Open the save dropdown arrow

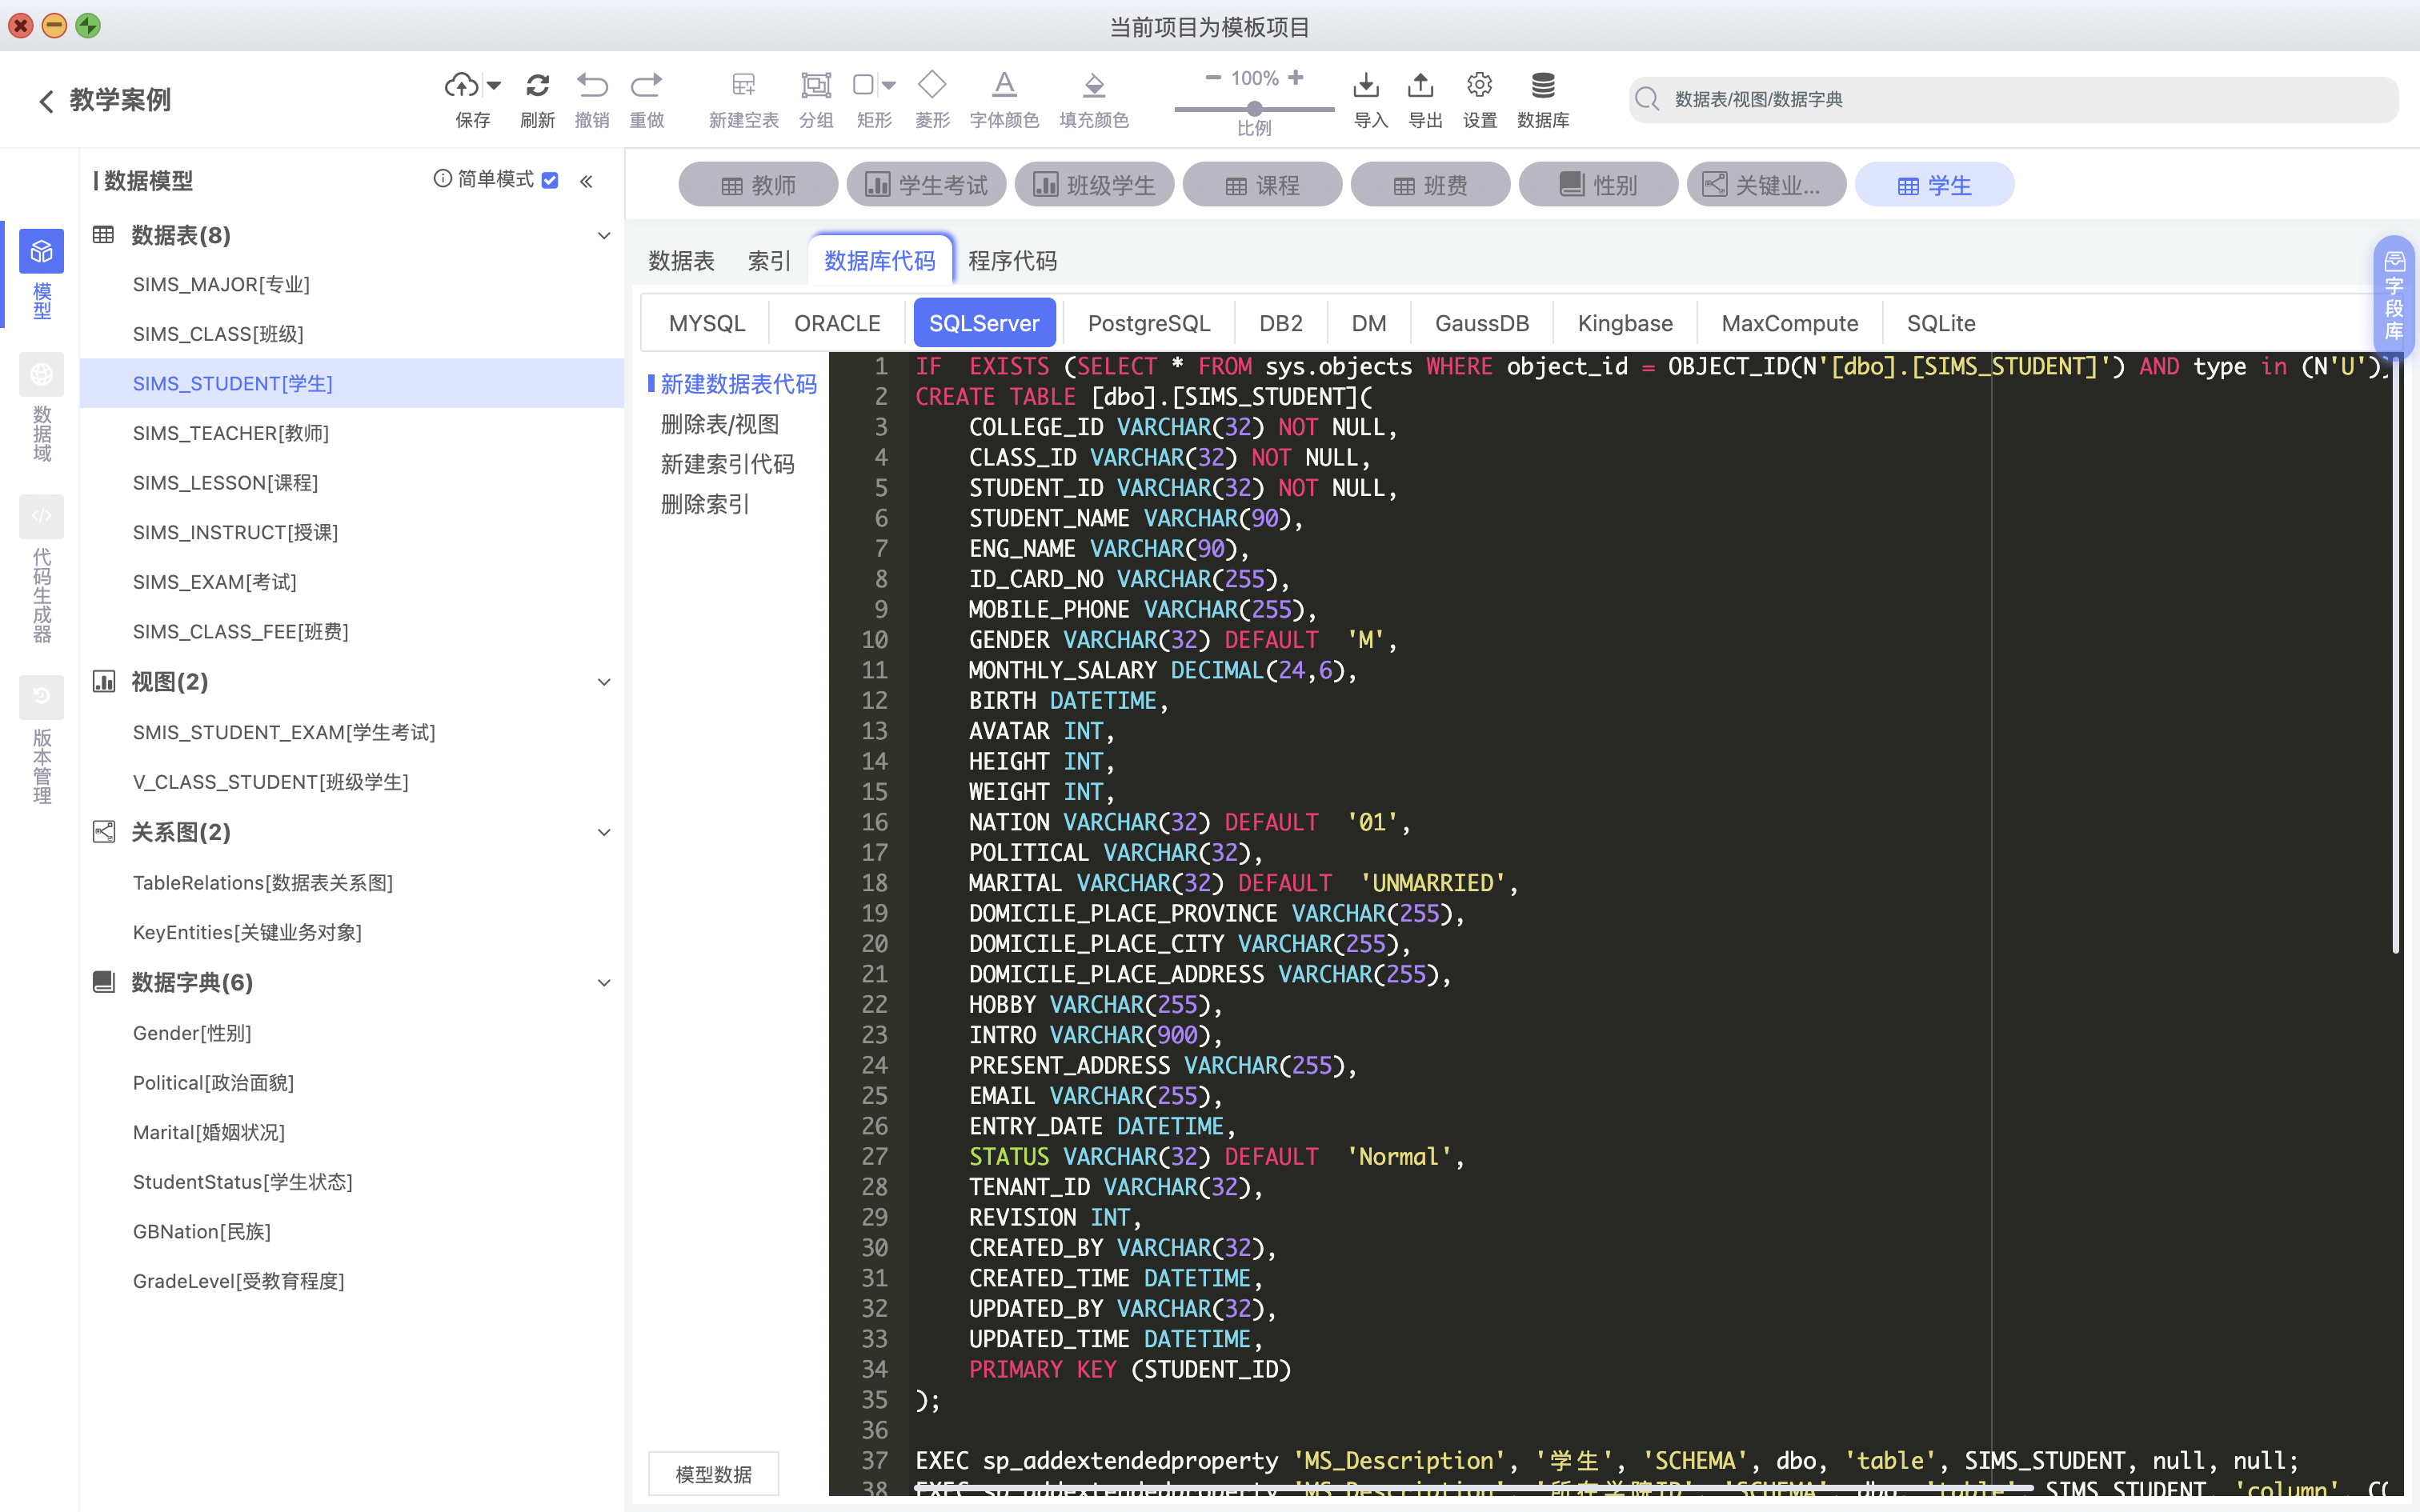point(494,86)
